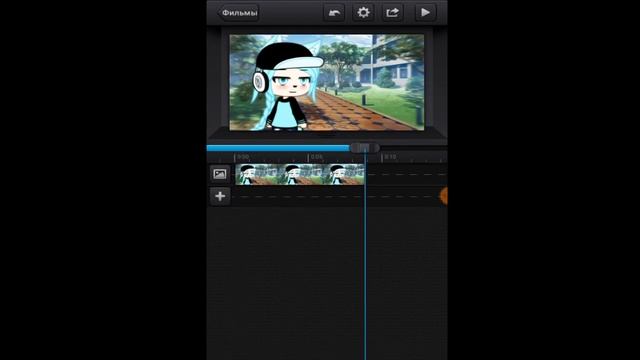Screen dimensions: 640x360
Task: Add a new track with plus icon
Action: tap(220, 196)
